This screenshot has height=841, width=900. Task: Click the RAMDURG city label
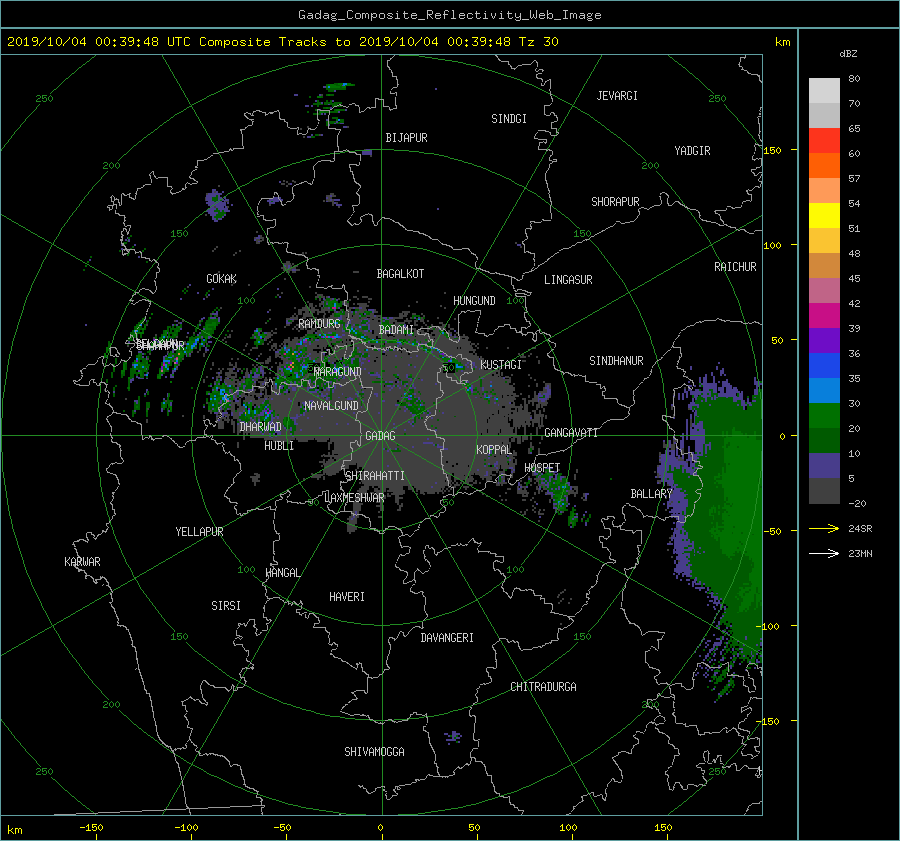pos(319,324)
